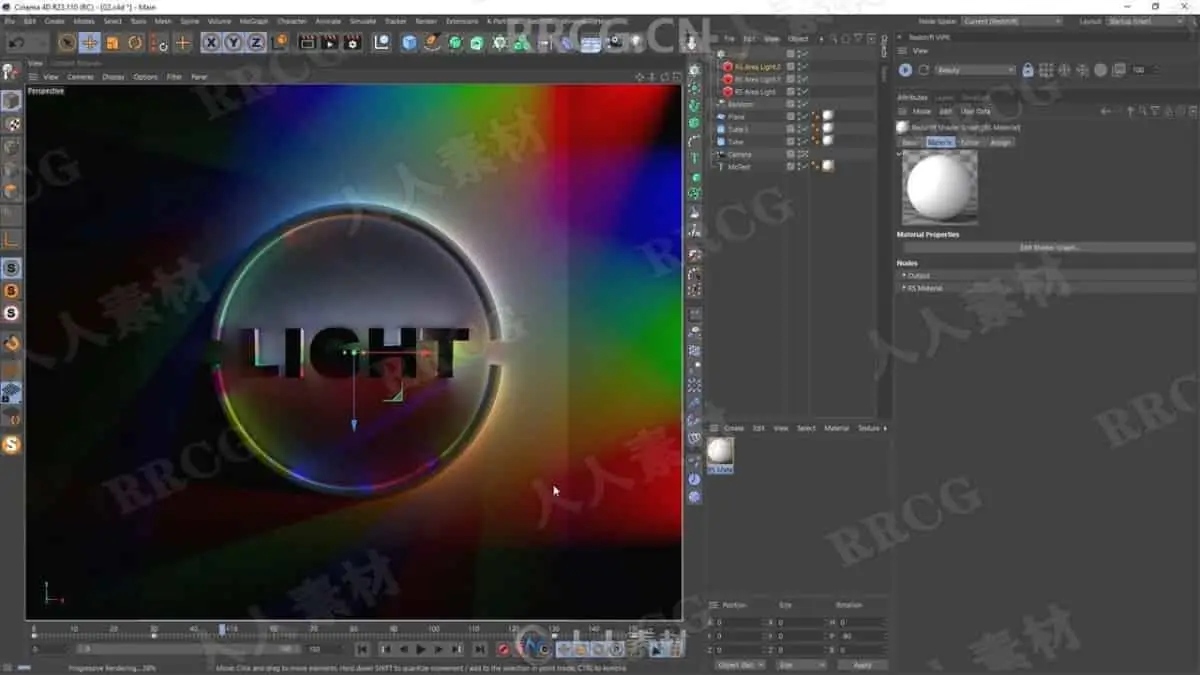Click the bottom-most orange S icon
Viewport: 1200px width, 675px height.
click(12, 445)
